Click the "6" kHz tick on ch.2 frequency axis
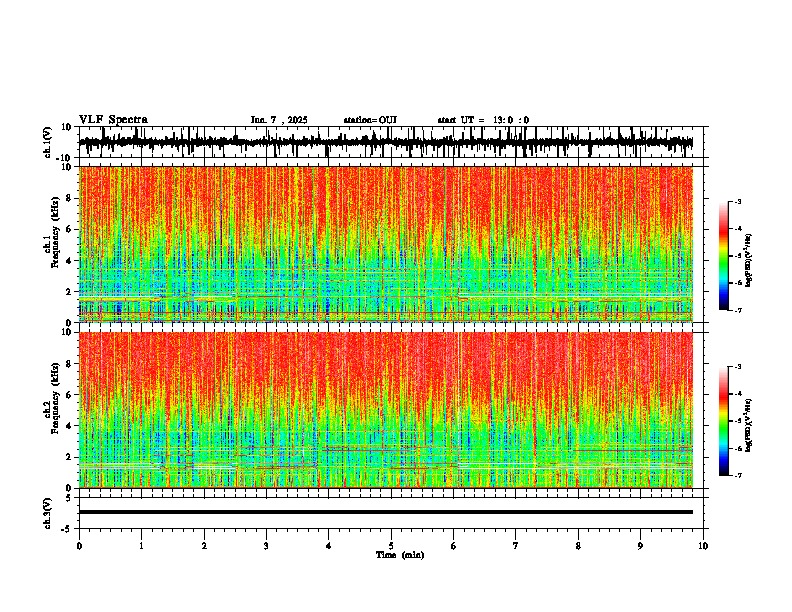 pos(70,395)
